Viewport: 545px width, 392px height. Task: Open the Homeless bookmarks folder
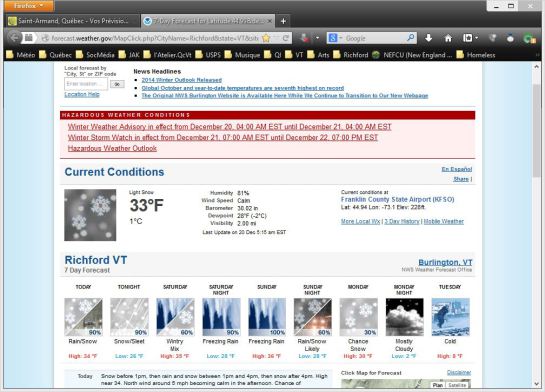pyautogui.click(x=476, y=55)
